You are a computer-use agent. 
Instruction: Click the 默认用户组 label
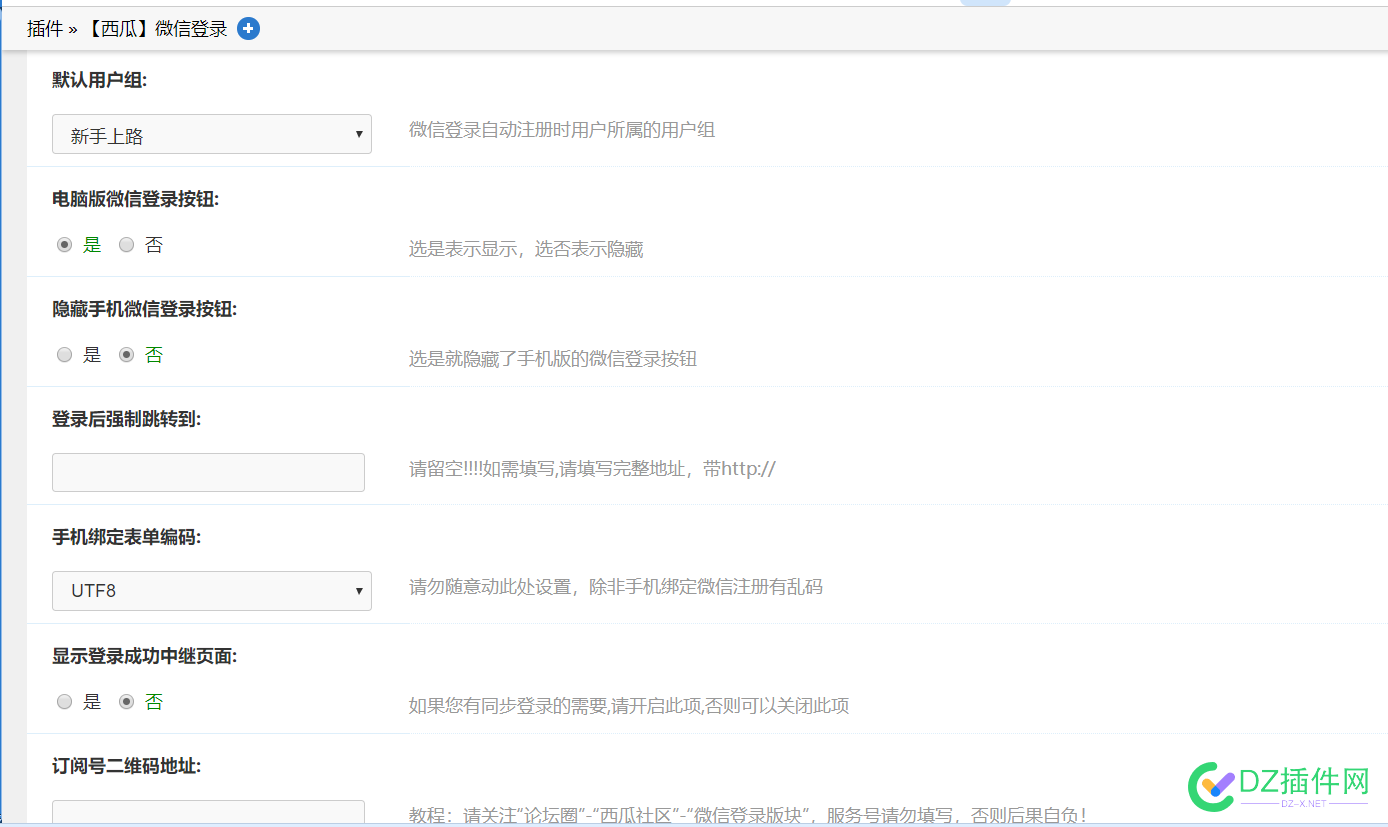click(x=100, y=80)
